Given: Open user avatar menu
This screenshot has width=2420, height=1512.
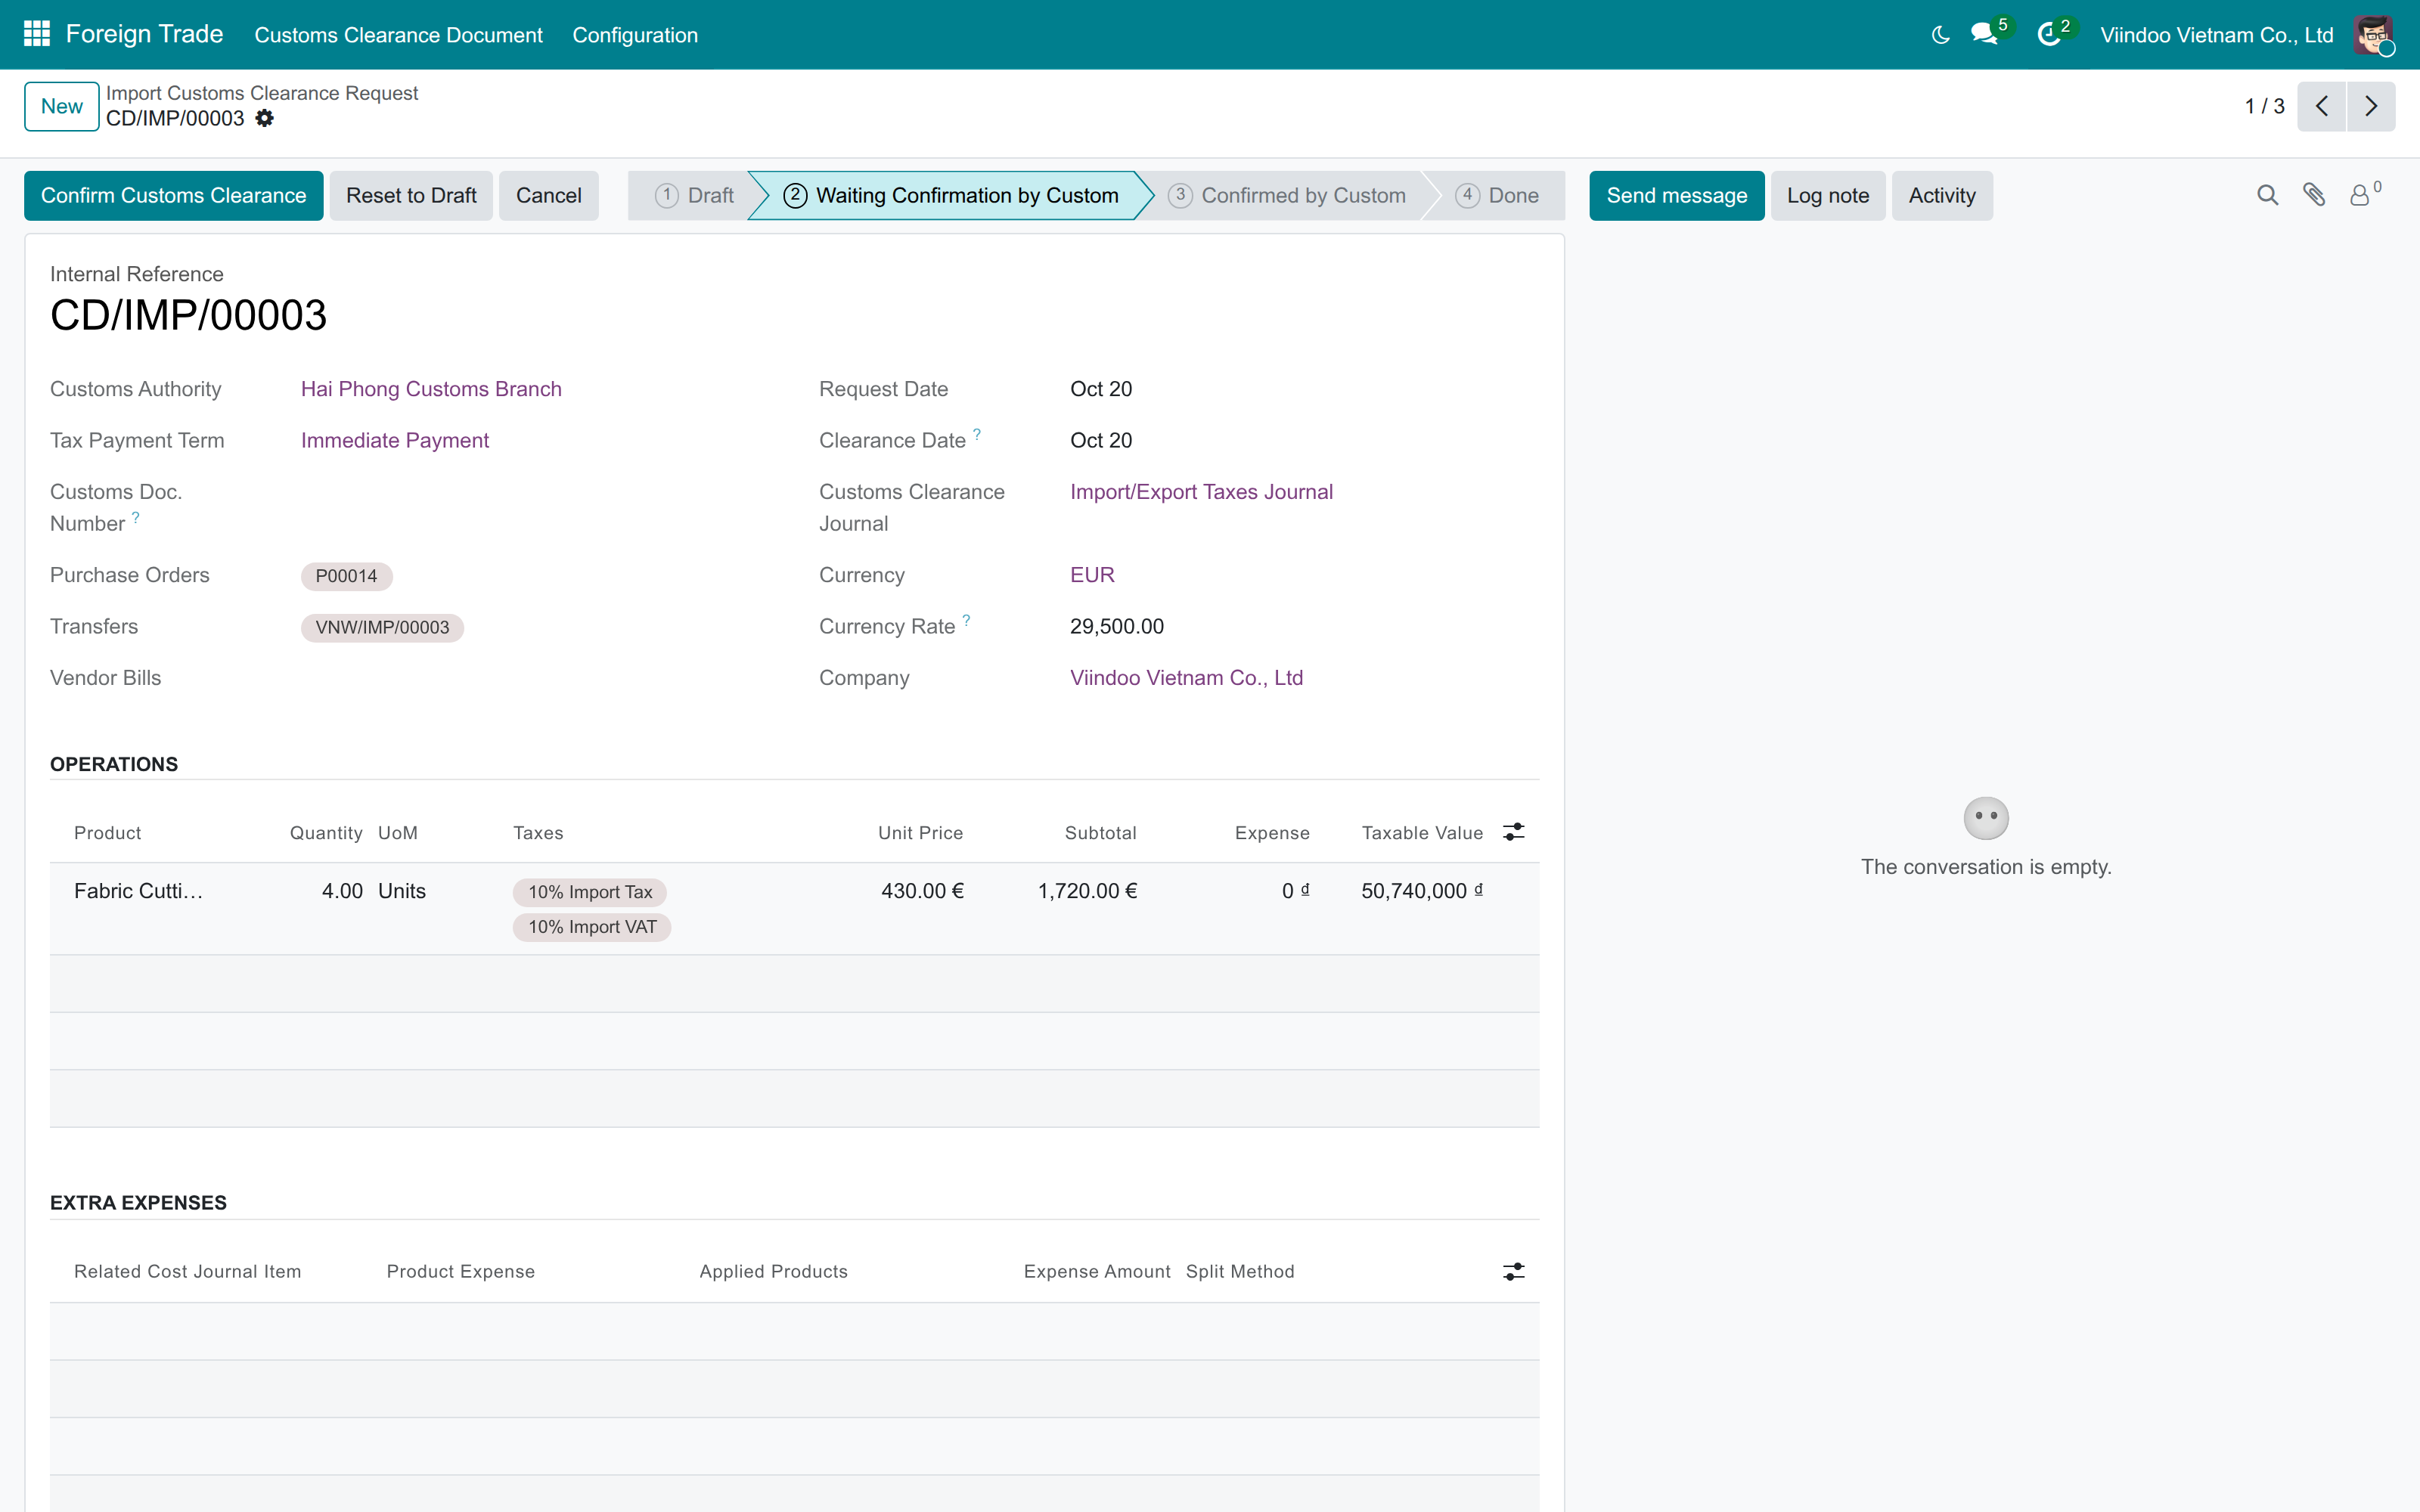Looking at the screenshot, I should (x=2373, y=35).
